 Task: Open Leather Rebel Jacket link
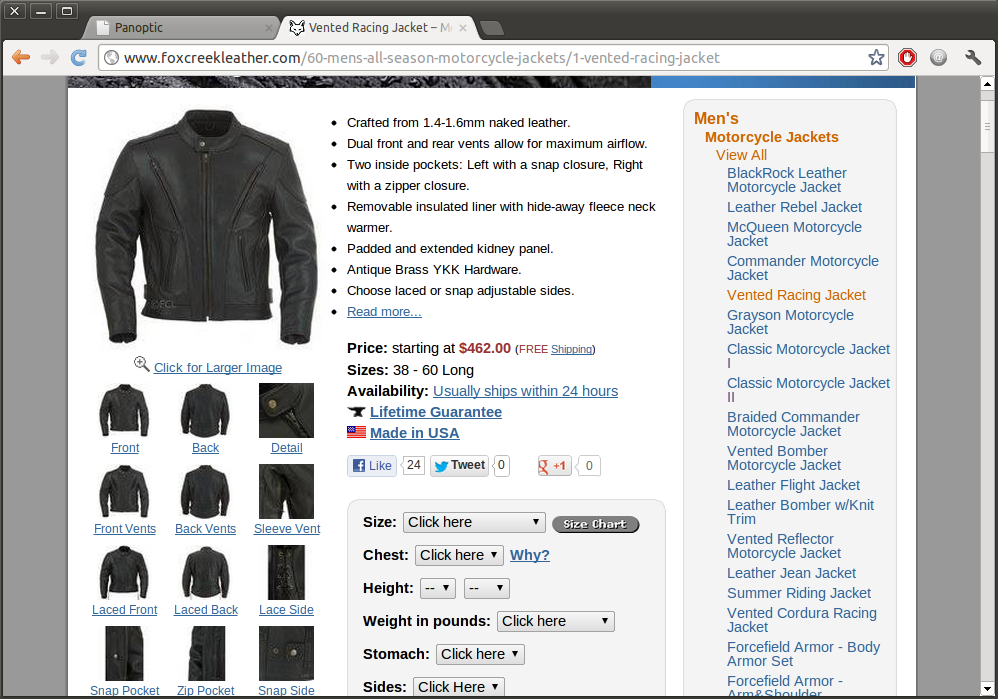pos(794,207)
